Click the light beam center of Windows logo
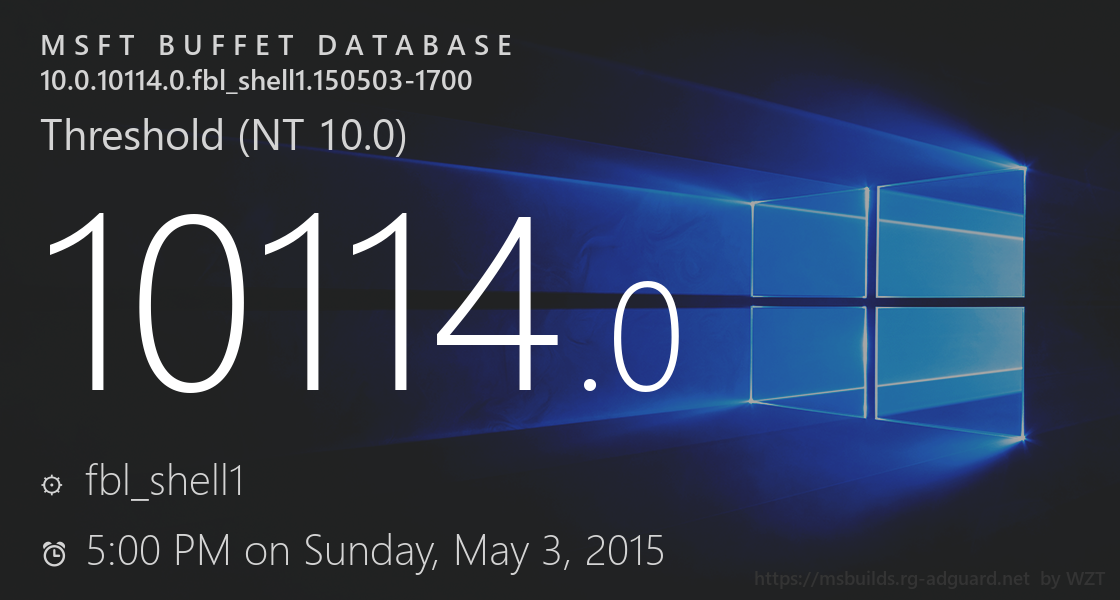Image resolution: width=1120 pixels, height=600 pixels. pos(872,298)
